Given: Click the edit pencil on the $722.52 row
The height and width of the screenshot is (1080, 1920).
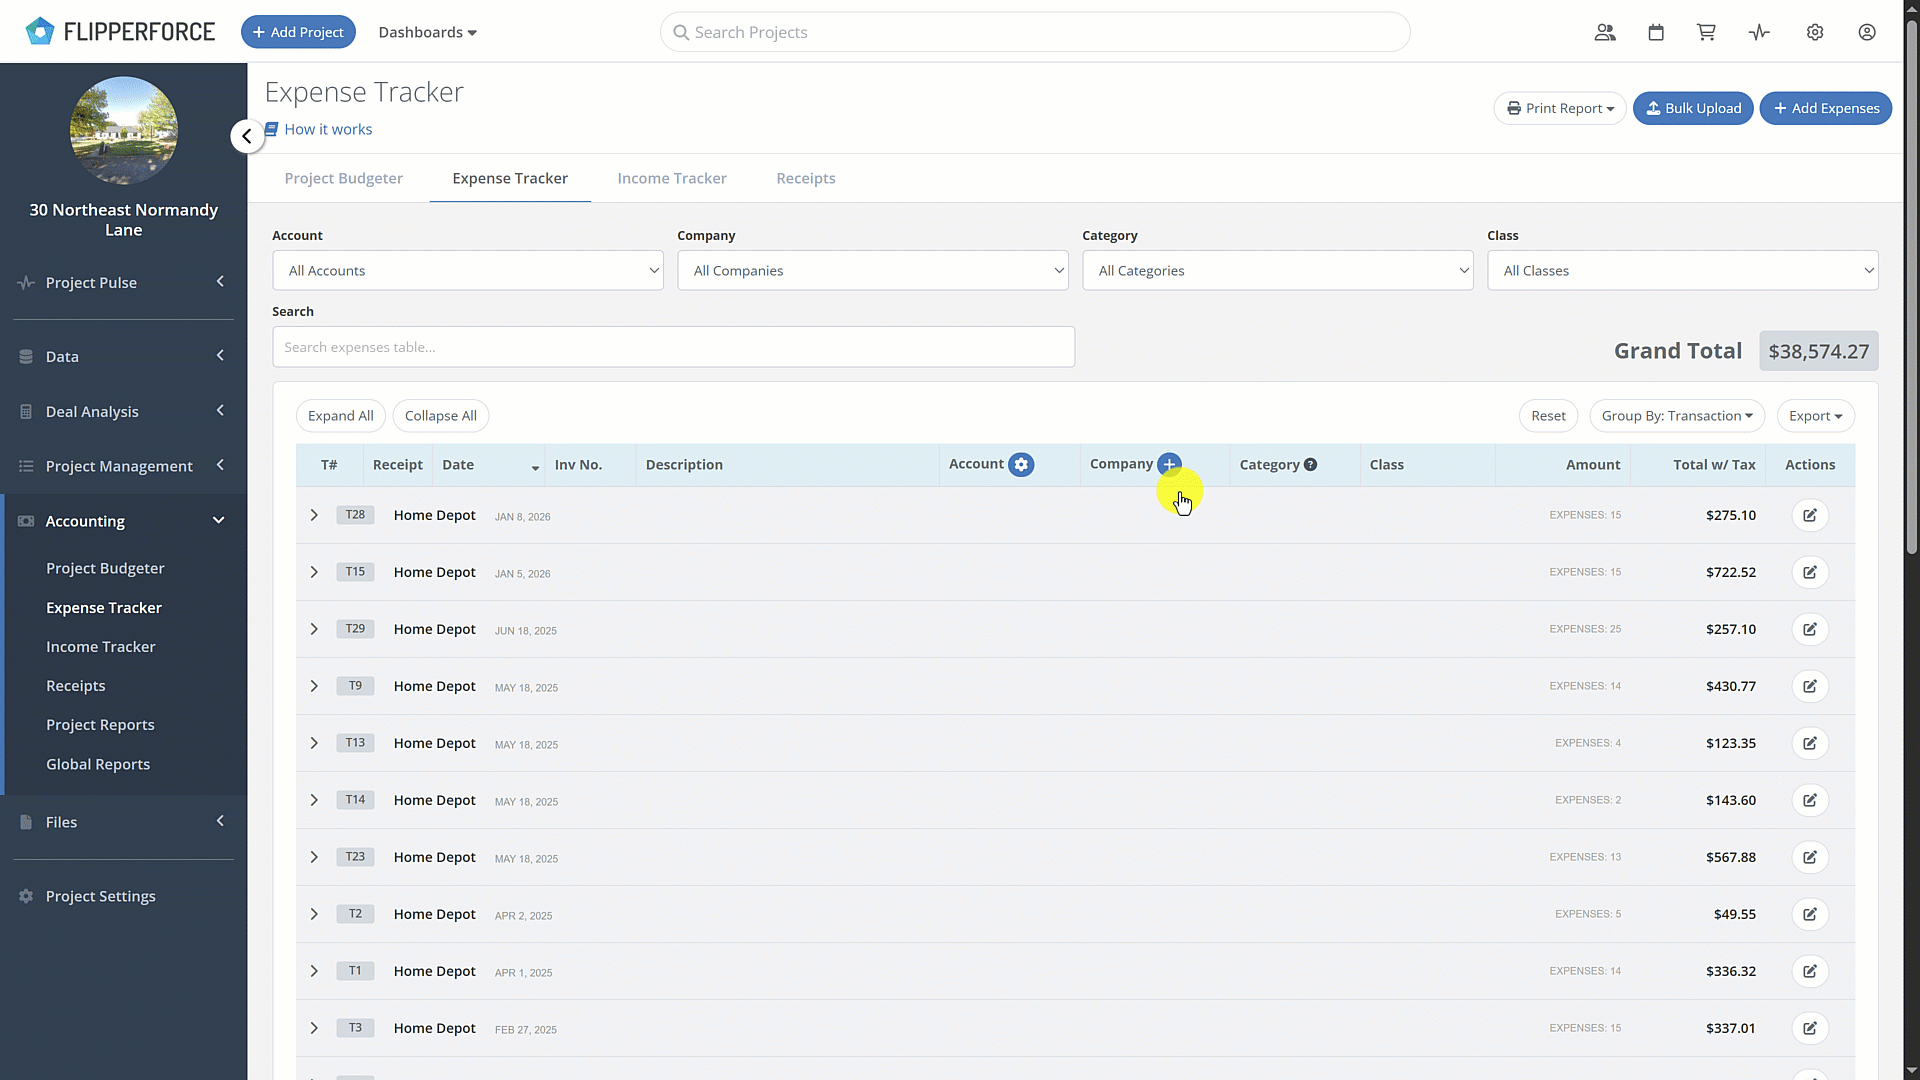Looking at the screenshot, I should (1811, 572).
